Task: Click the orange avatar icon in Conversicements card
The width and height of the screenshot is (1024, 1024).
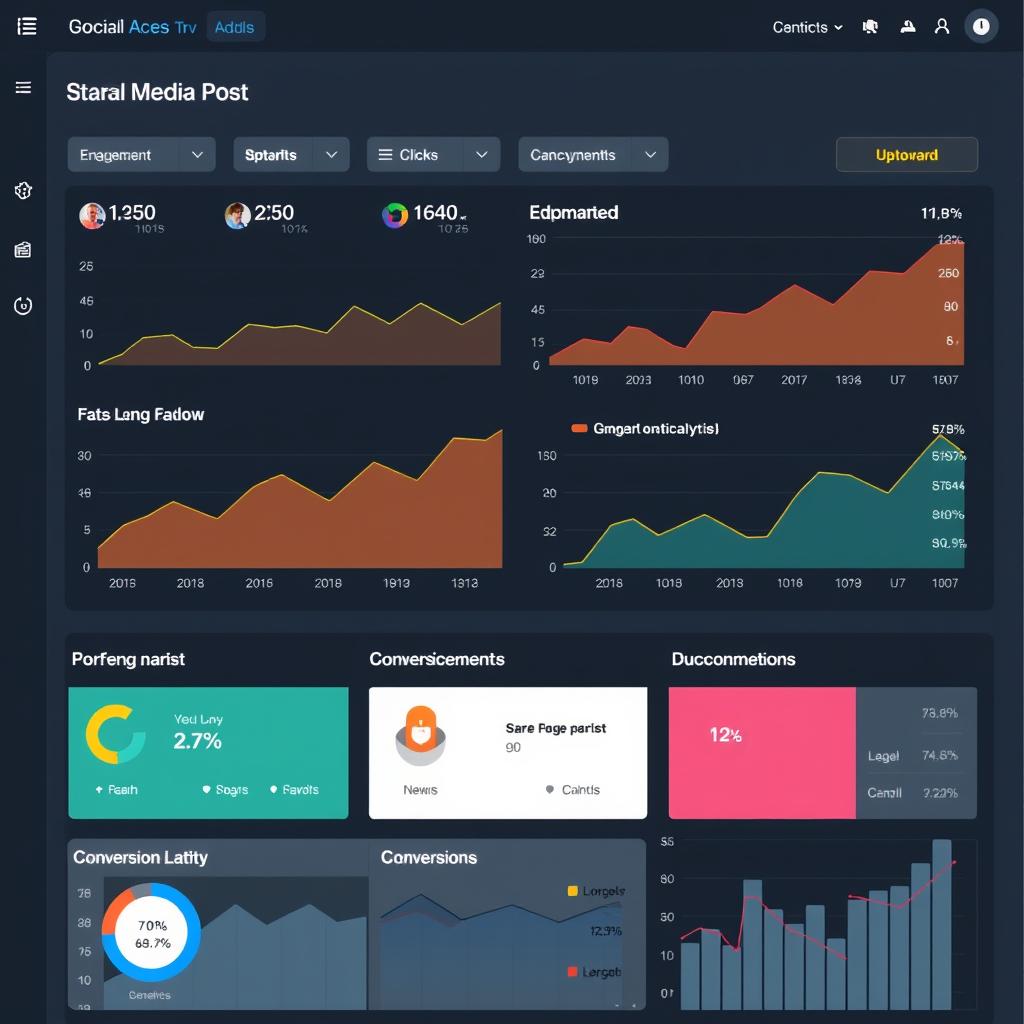Action: pyautogui.click(x=421, y=732)
